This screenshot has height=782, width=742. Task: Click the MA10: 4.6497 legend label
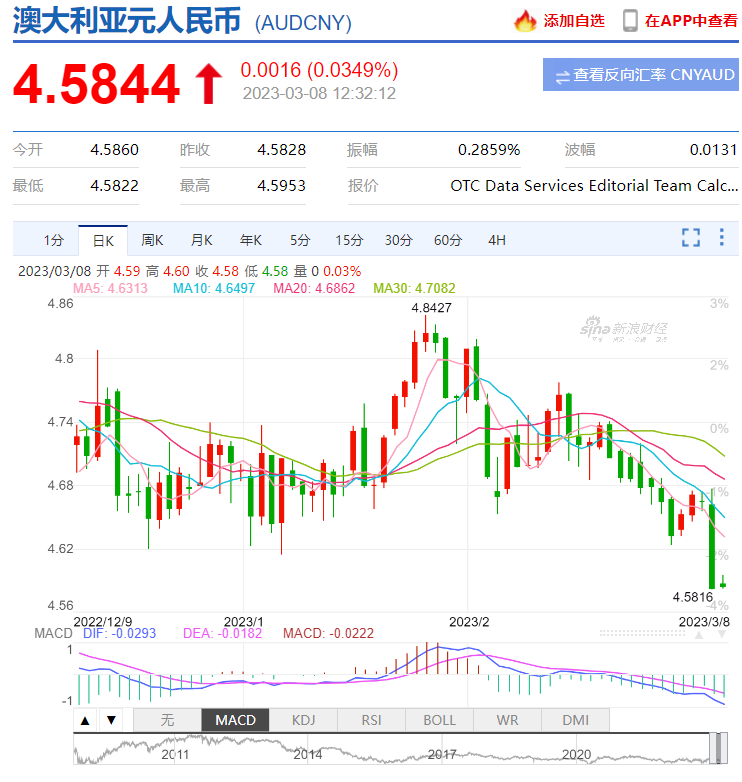click(214, 288)
